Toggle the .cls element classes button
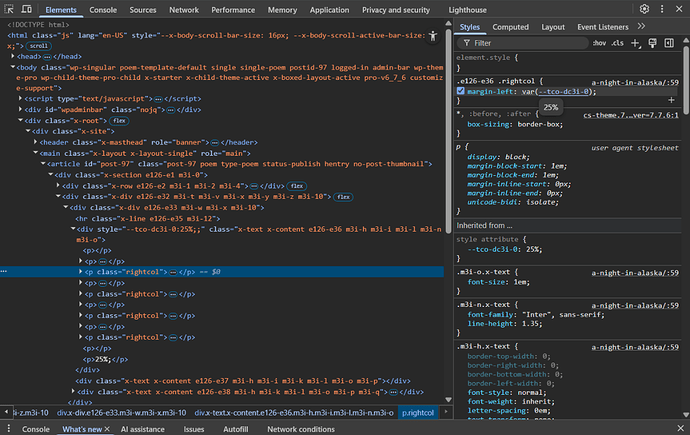Screen dimensions: 690x435 click(617, 44)
